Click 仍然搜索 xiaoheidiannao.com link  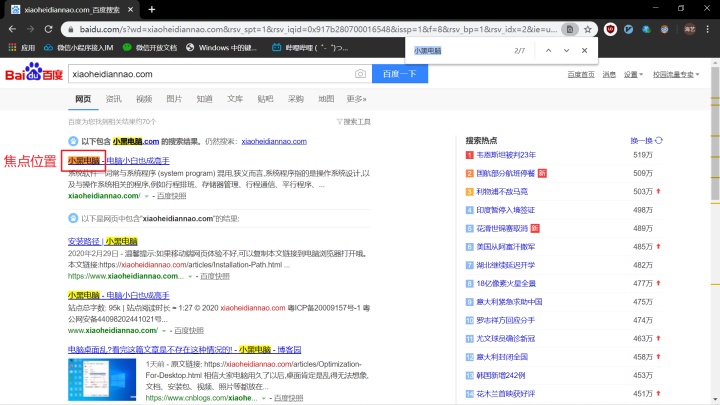tap(274, 141)
